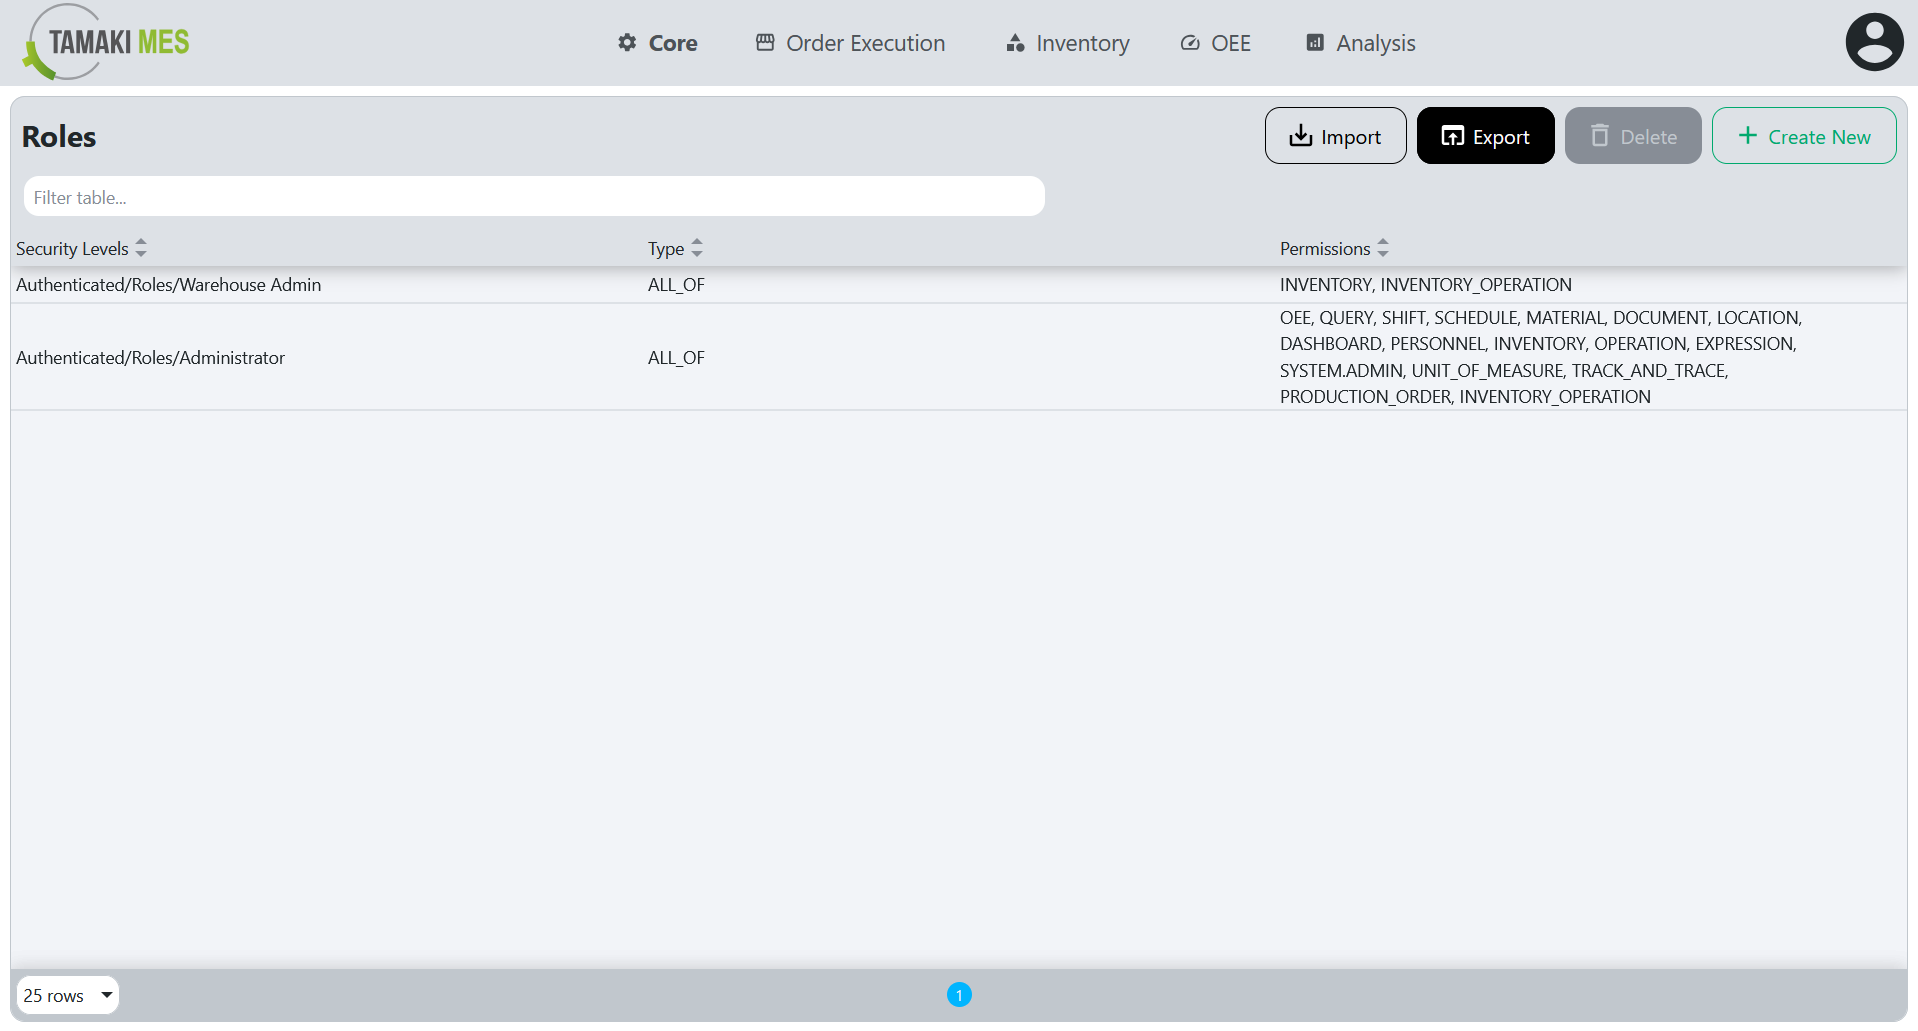Screen dimensions: 1918x1031
Task: Click the OEE gauge icon
Action: tap(1189, 43)
